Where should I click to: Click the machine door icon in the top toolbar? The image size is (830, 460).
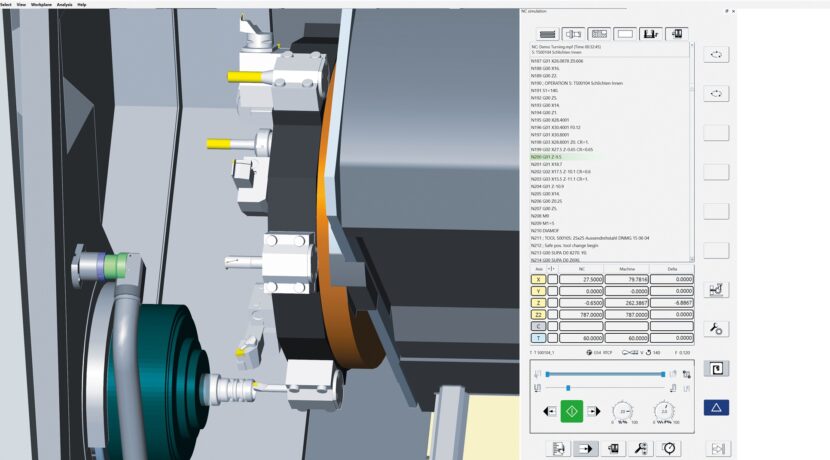pyautogui.click(x=676, y=34)
